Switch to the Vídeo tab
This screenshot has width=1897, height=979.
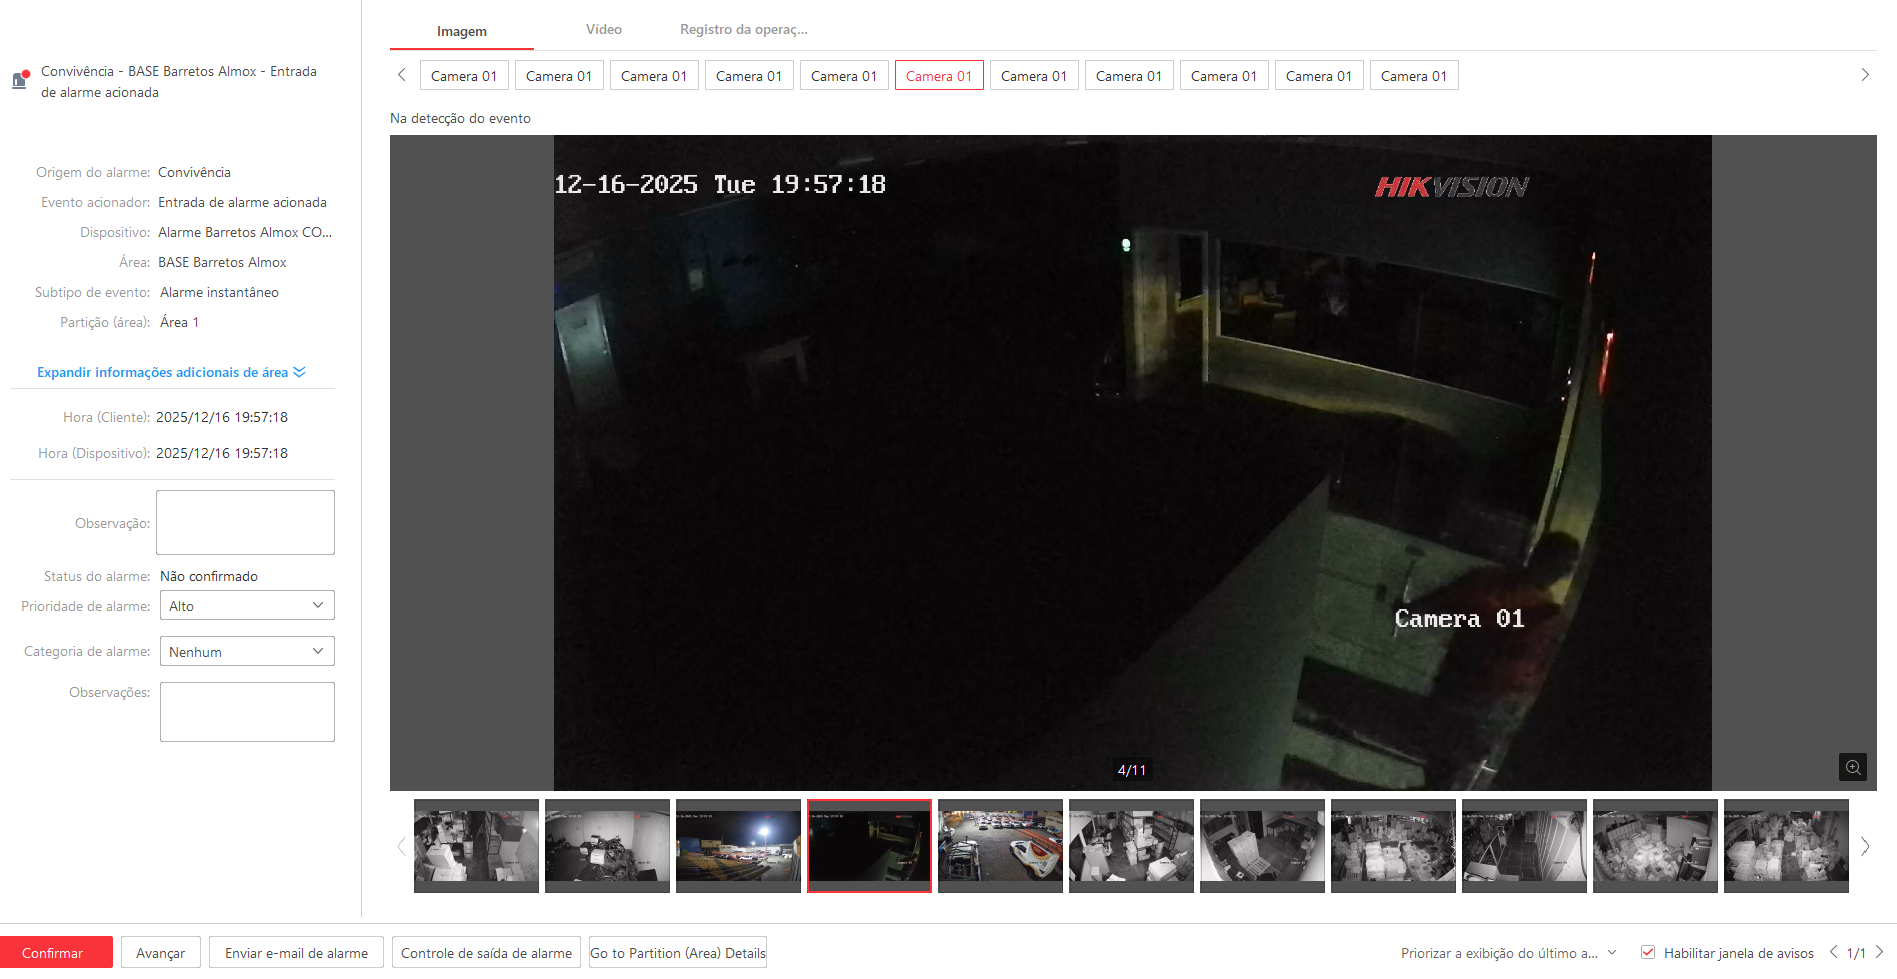(x=603, y=30)
